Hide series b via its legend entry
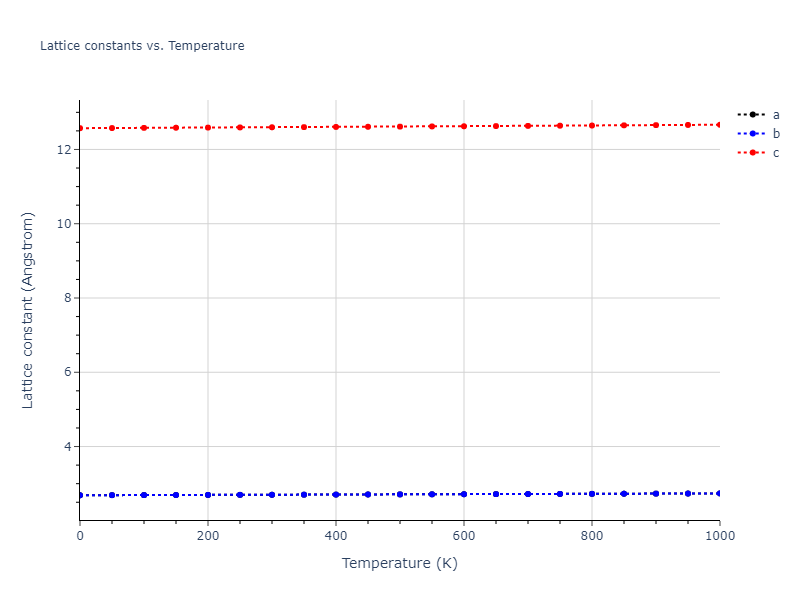Image resolution: width=800 pixels, height=600 pixels. point(776,133)
